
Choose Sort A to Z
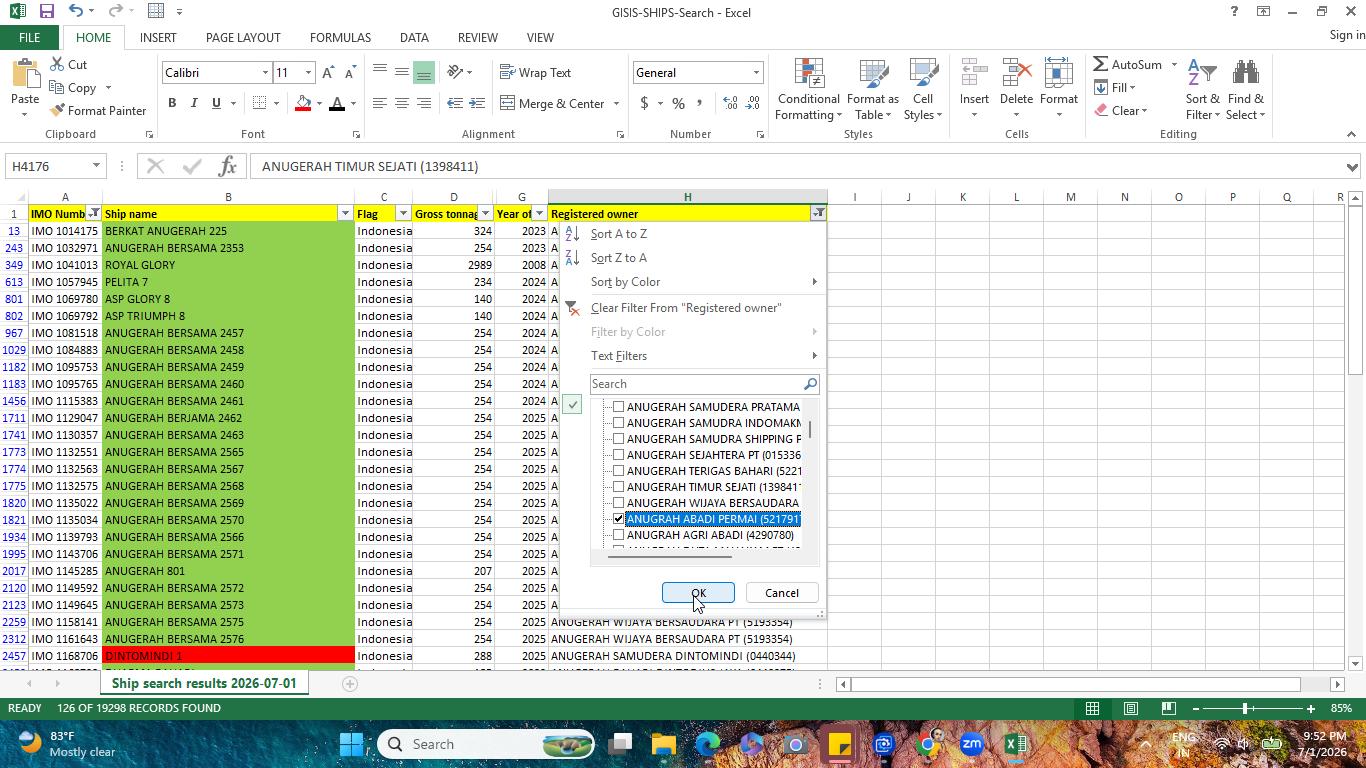tap(618, 234)
